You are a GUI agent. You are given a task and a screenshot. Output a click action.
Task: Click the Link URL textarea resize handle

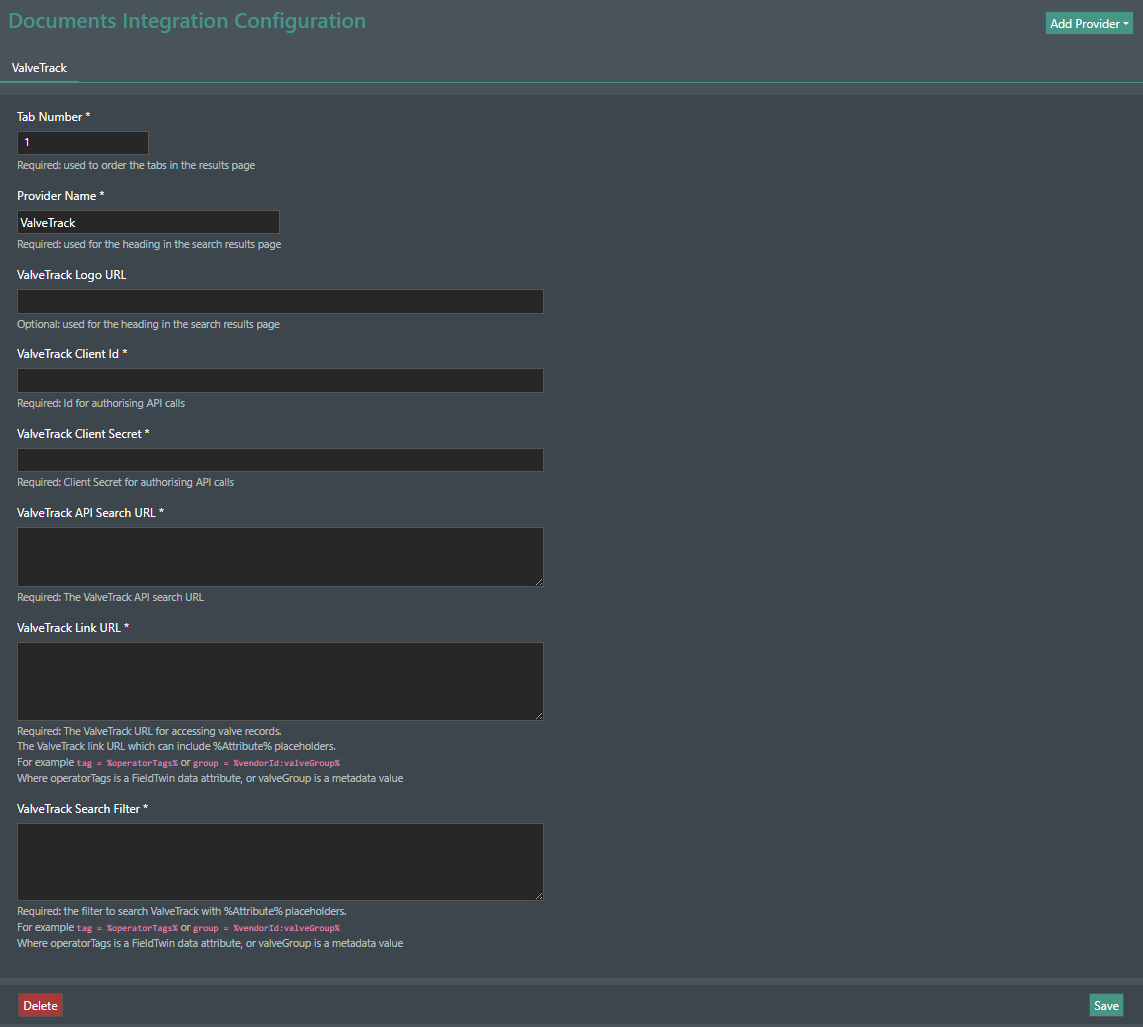click(x=538, y=715)
